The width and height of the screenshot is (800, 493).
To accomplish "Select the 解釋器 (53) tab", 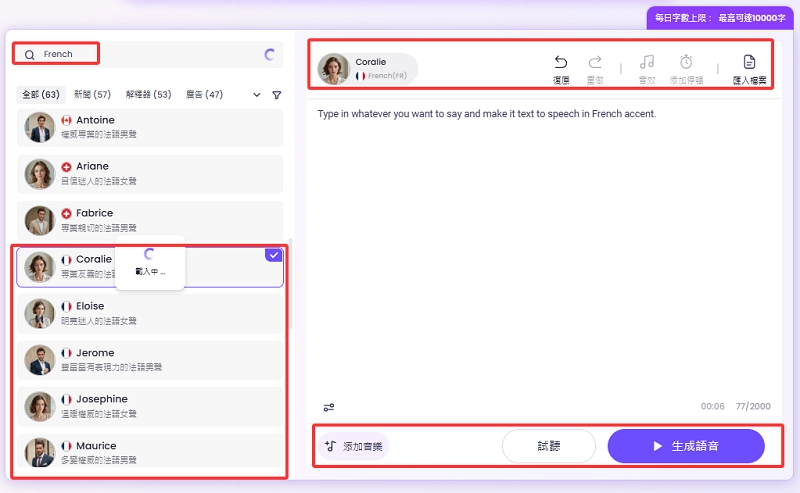I will coord(148,94).
